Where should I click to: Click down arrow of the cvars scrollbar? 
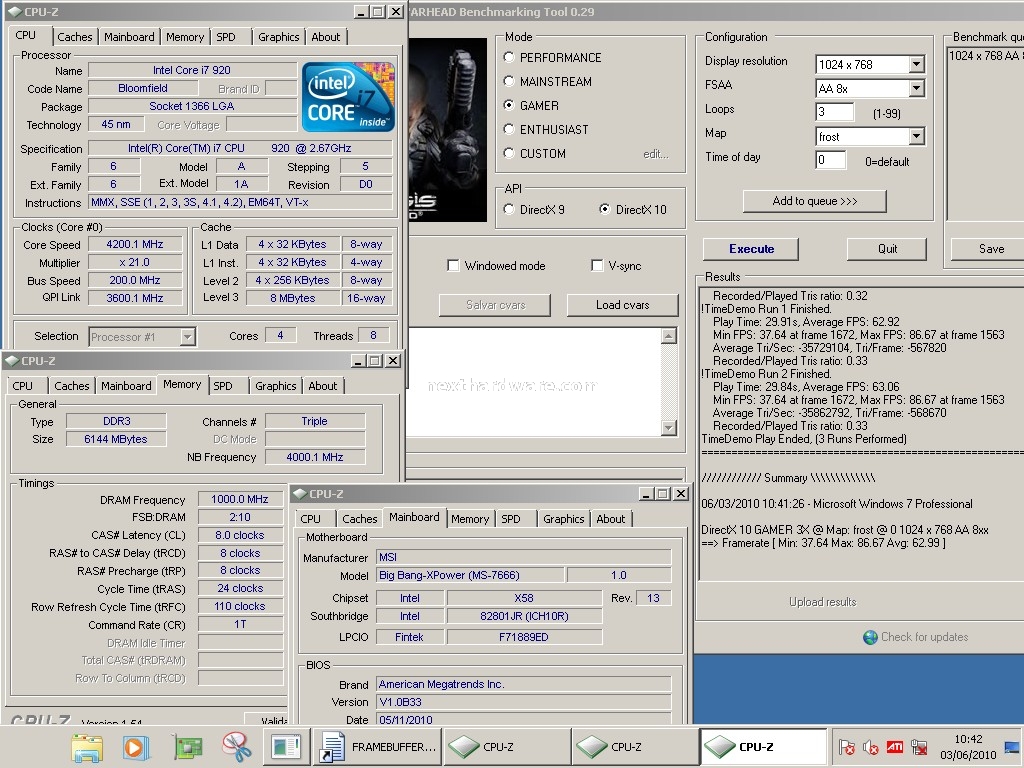tap(668, 428)
